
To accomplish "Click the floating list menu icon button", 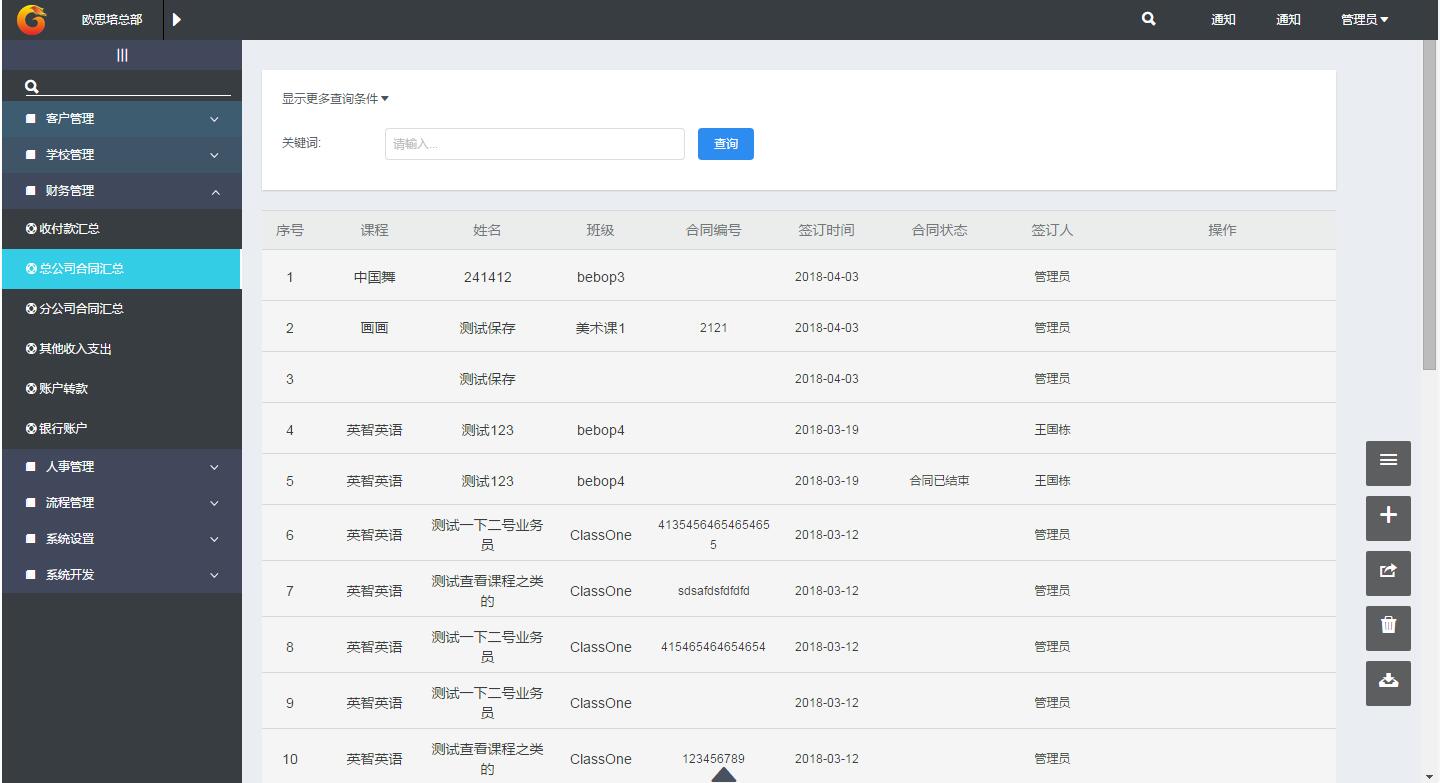I will (x=1388, y=460).
